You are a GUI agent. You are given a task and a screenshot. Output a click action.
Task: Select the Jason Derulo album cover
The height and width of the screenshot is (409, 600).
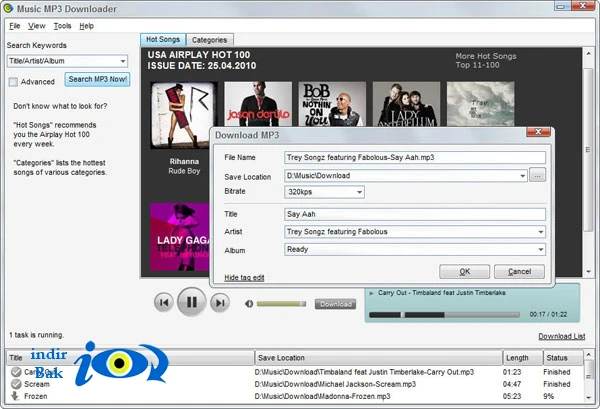tap(258, 104)
